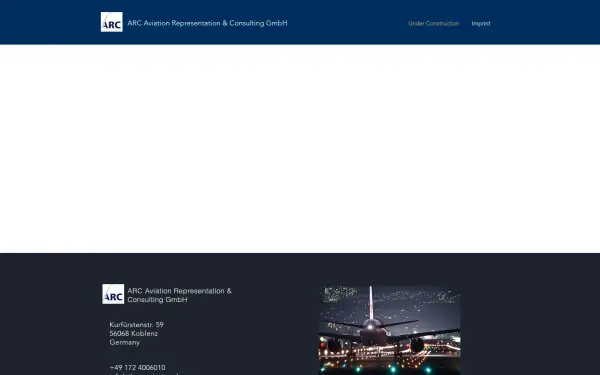
Task: Click the Germany line in footer
Action: [125, 342]
